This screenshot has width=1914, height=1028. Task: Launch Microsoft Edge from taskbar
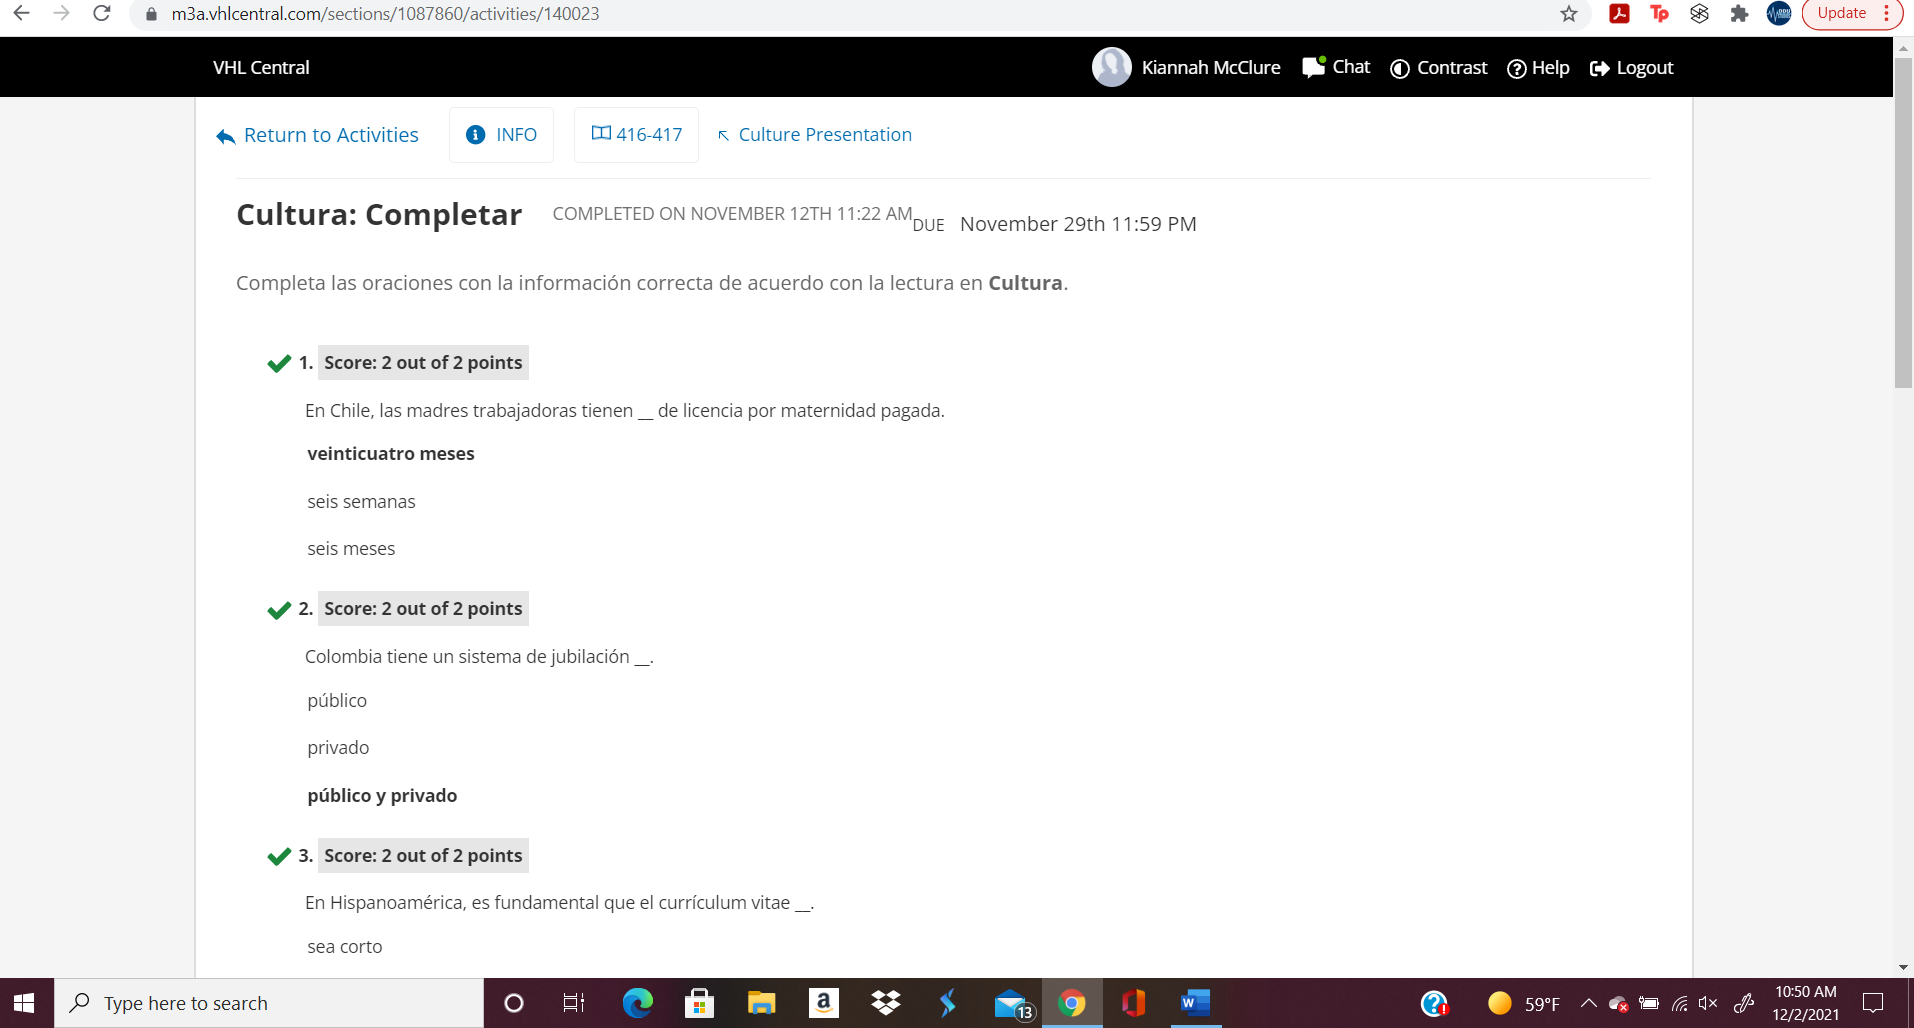click(637, 1003)
